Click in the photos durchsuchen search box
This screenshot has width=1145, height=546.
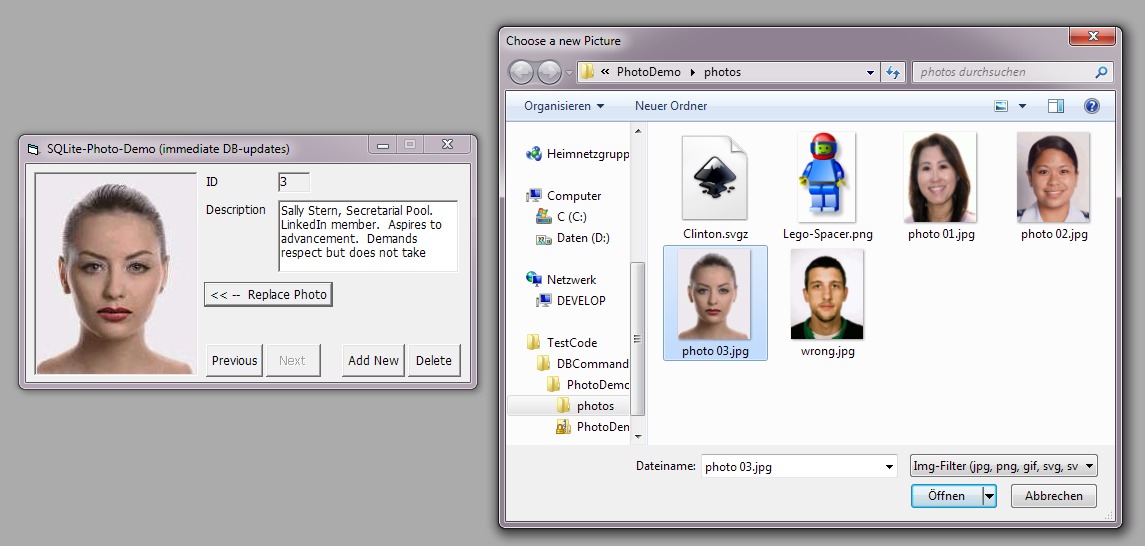(x=1003, y=72)
